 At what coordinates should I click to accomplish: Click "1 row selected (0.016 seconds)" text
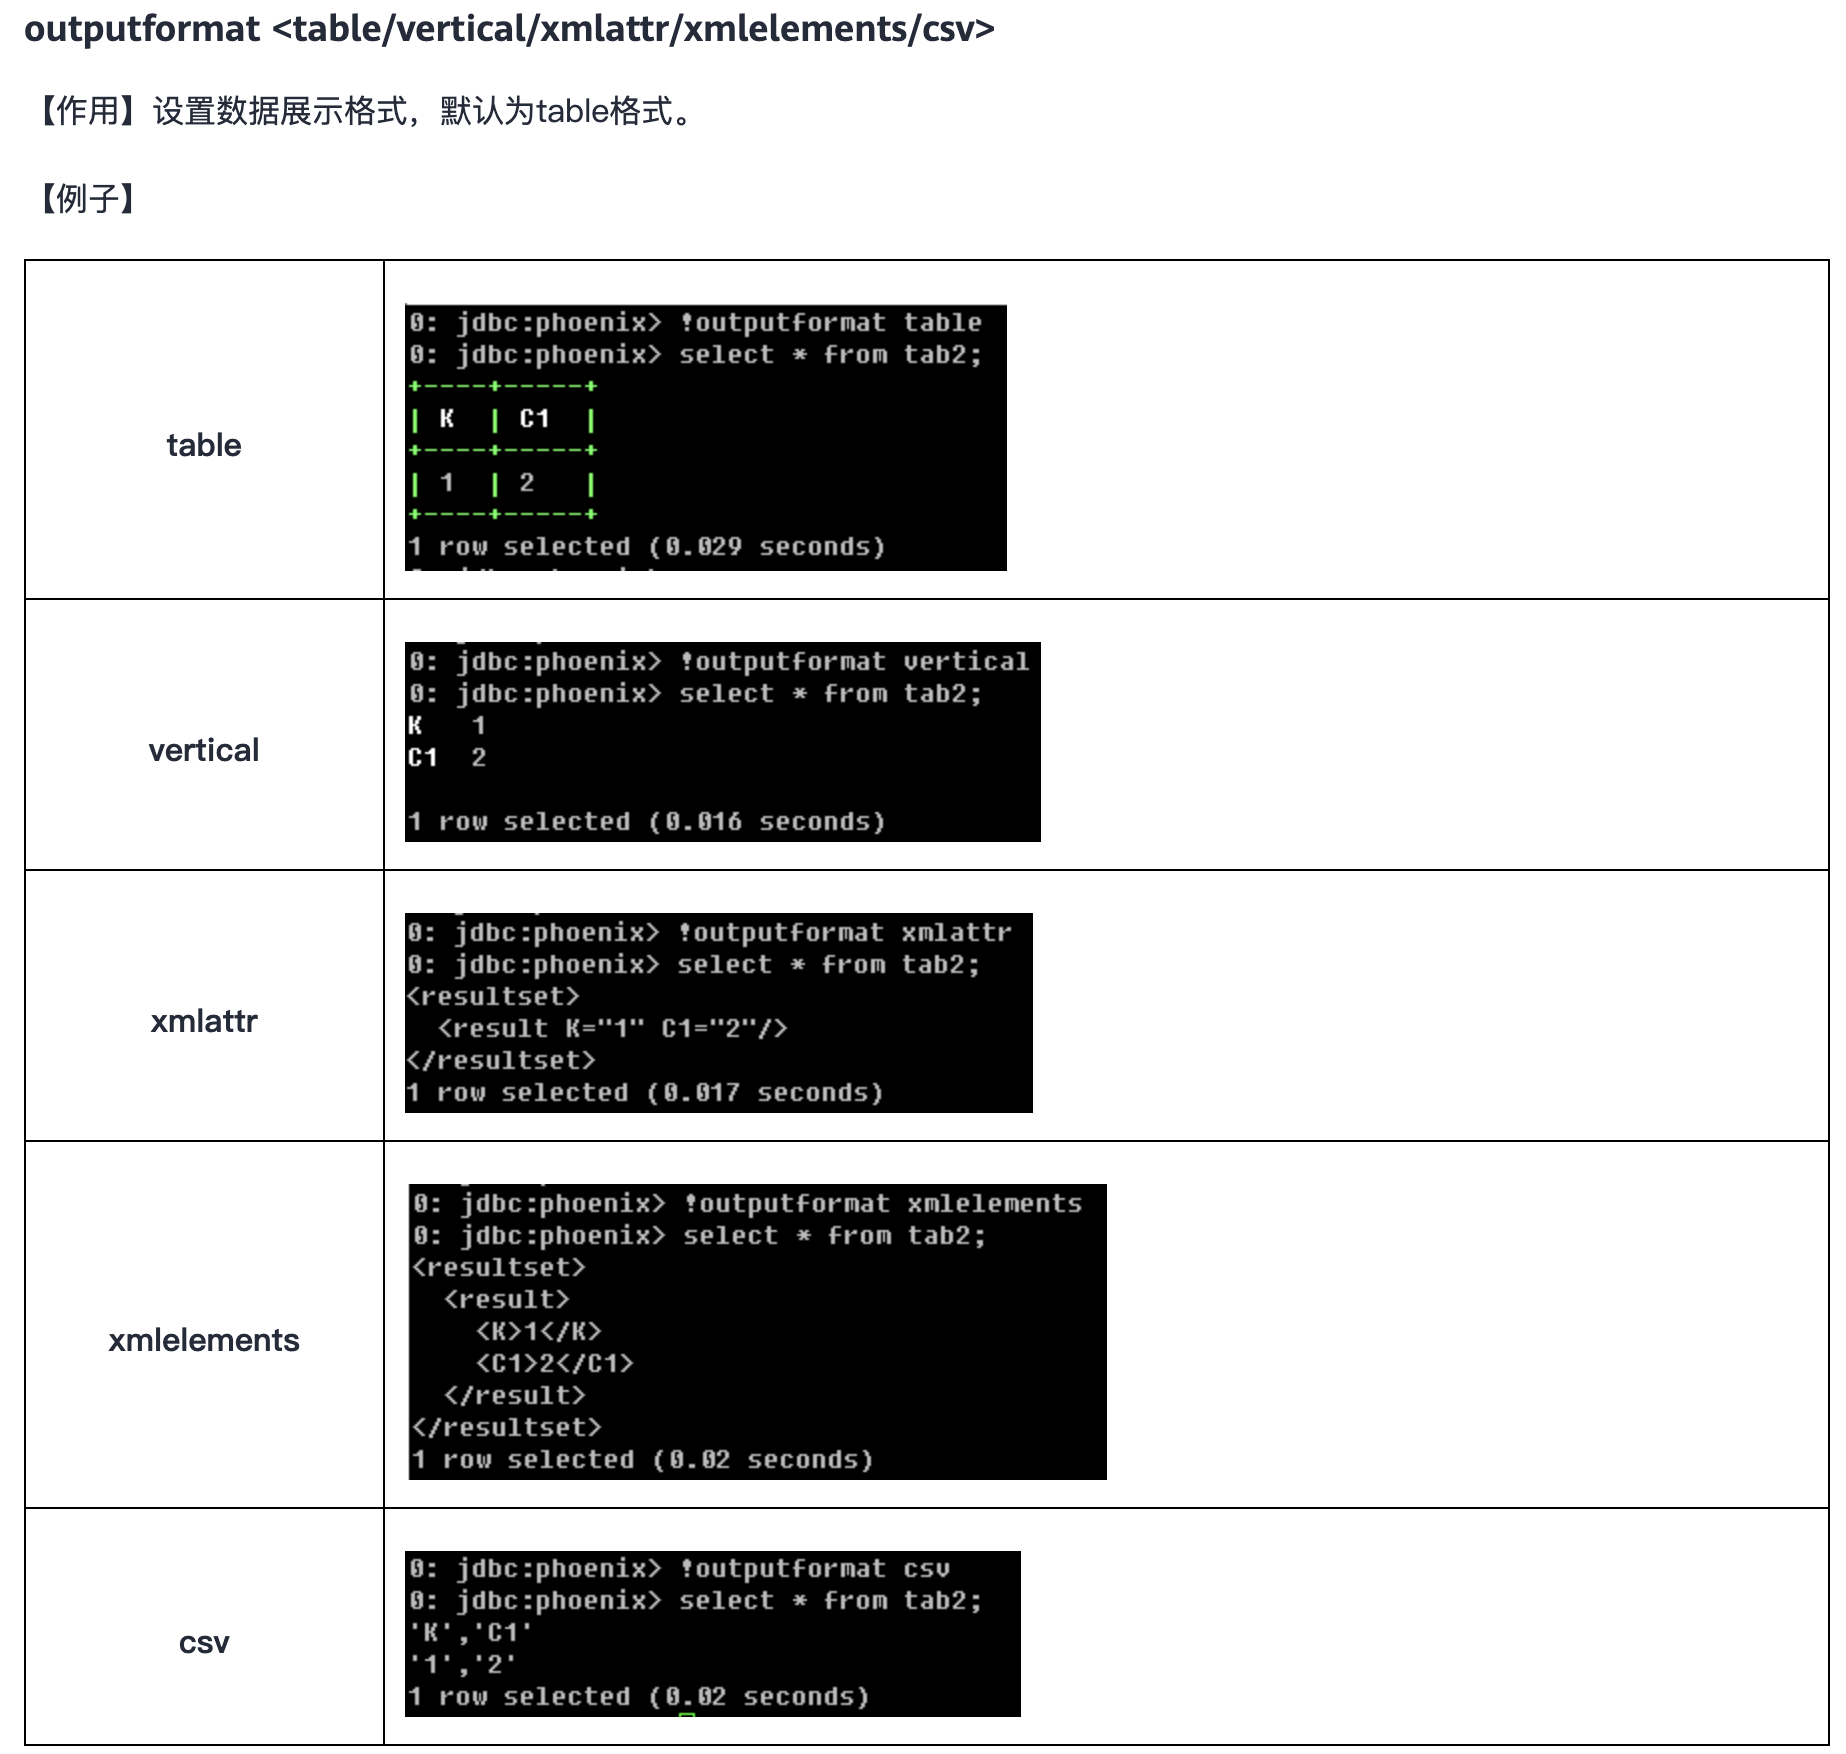646,822
